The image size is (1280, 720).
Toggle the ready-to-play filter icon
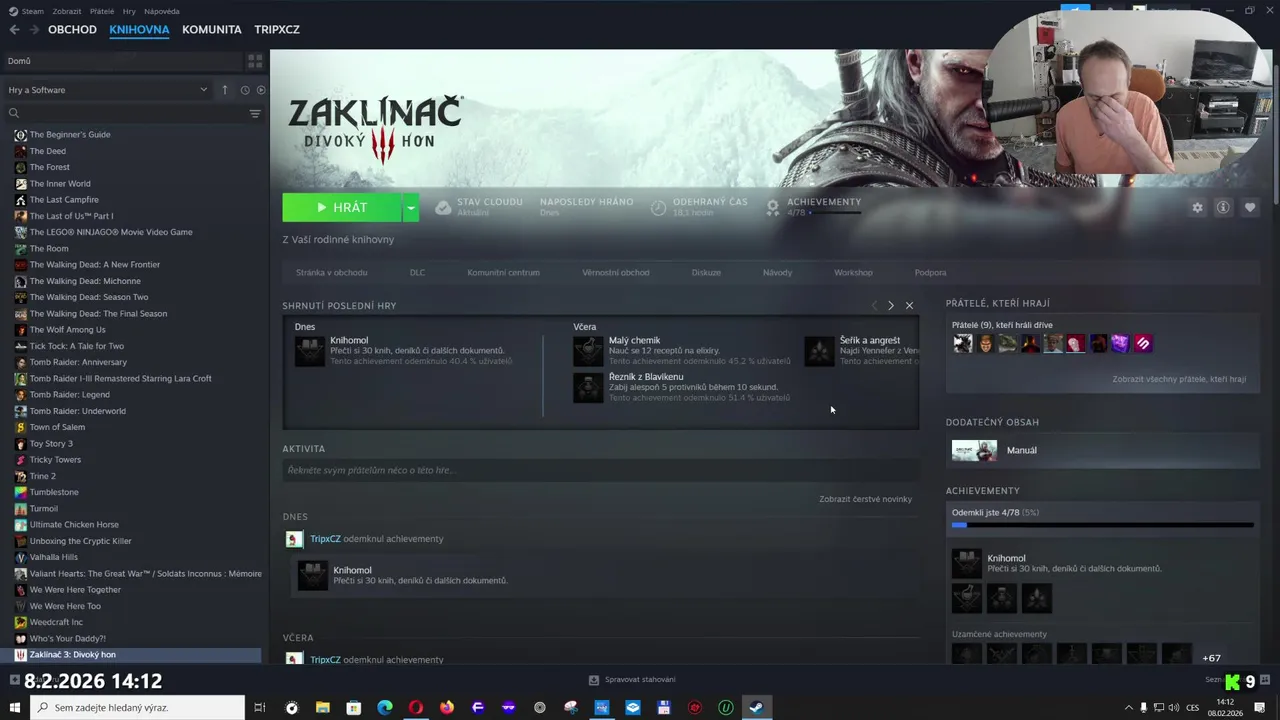(x=261, y=90)
